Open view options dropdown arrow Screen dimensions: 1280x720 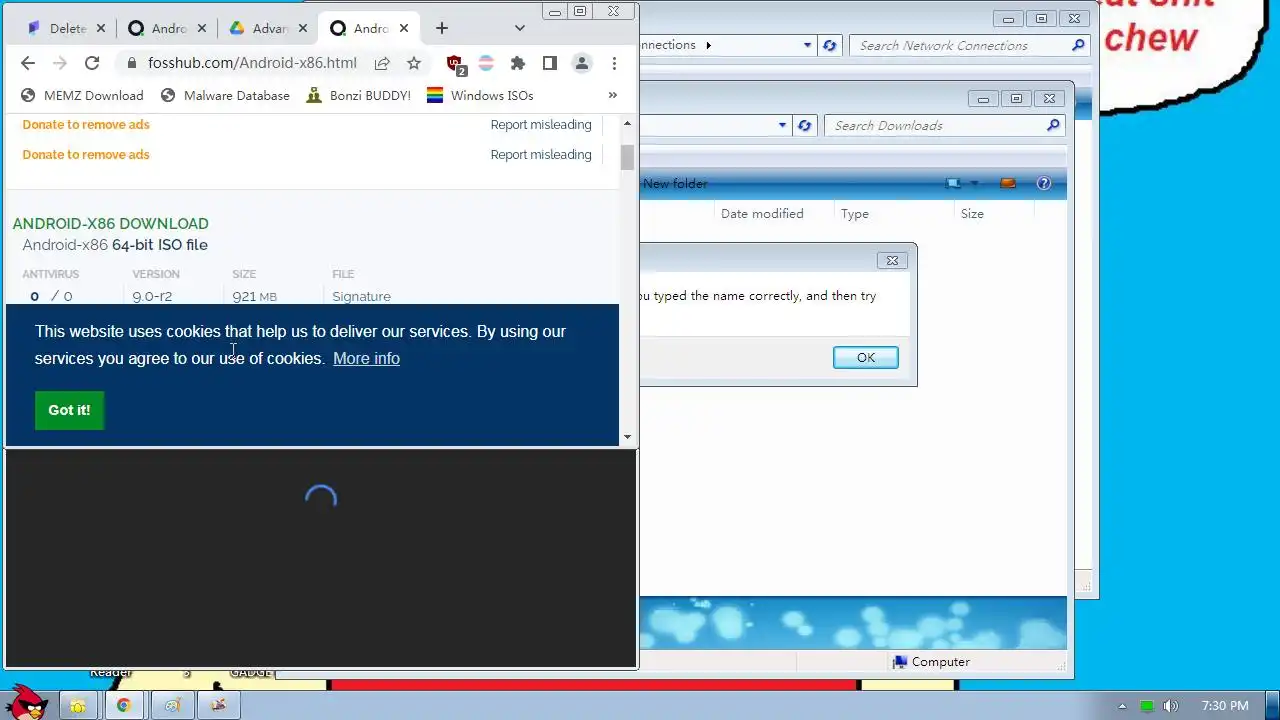pos(974,184)
